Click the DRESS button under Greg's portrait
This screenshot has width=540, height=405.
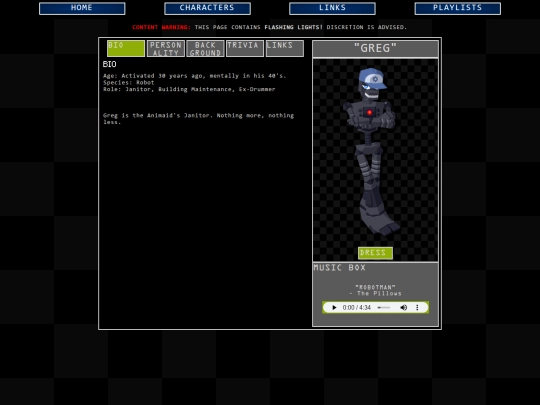point(375,253)
